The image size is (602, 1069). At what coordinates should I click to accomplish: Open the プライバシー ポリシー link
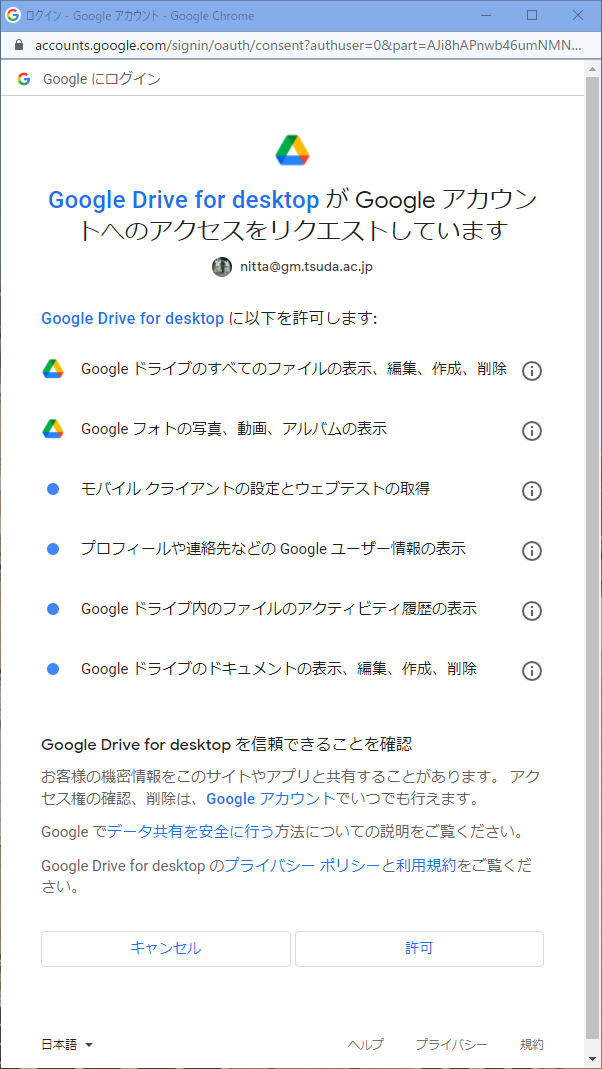coord(301,865)
